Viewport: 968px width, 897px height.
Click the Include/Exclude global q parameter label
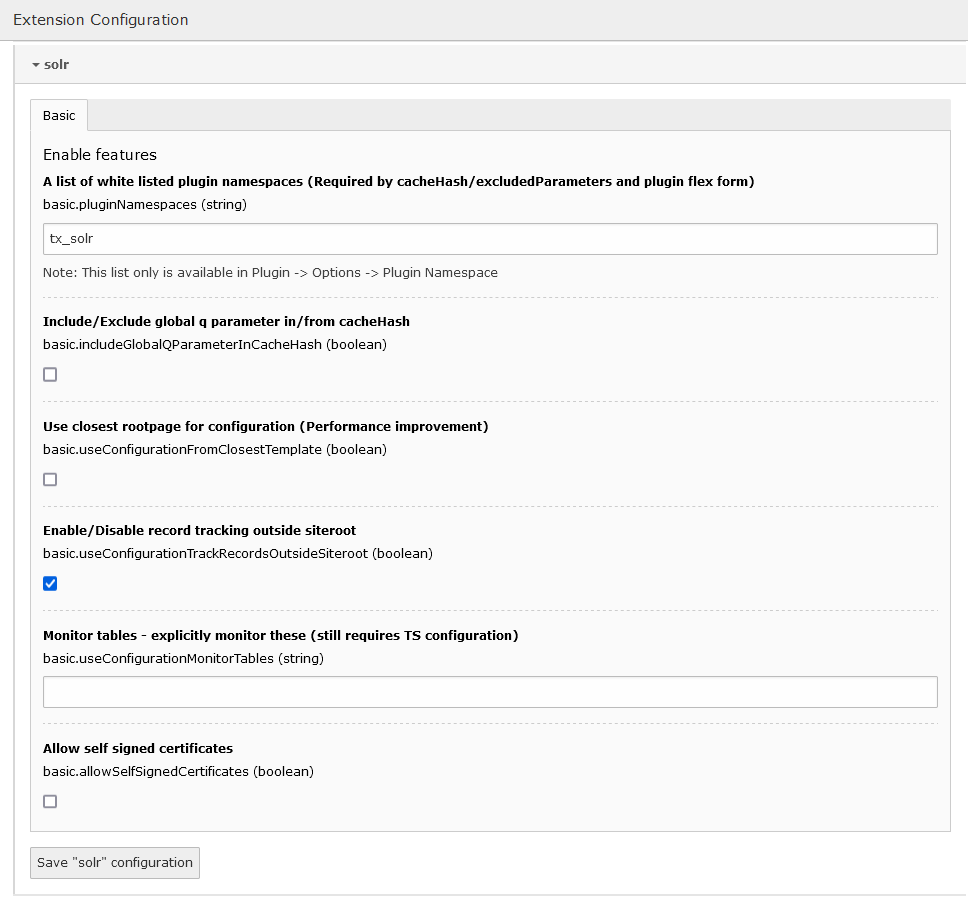226,322
